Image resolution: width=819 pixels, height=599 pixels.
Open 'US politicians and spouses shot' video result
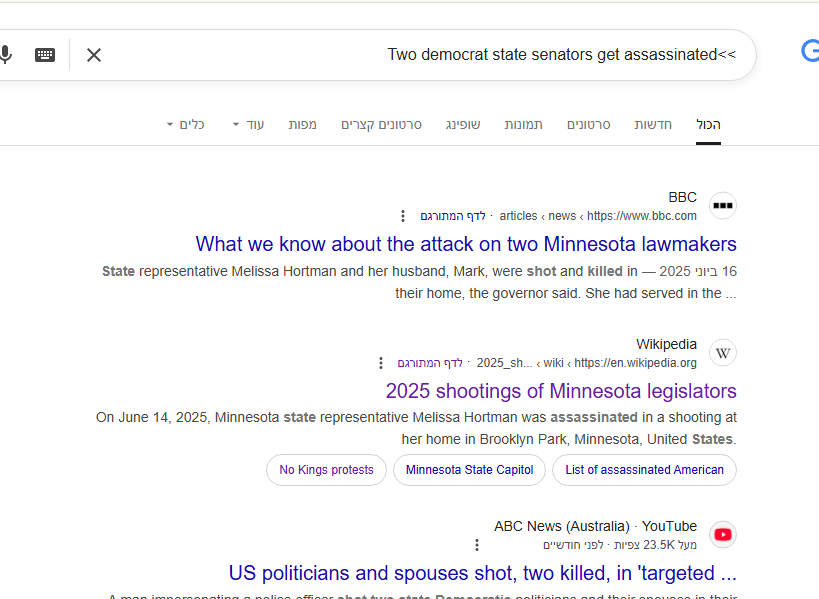[483, 573]
